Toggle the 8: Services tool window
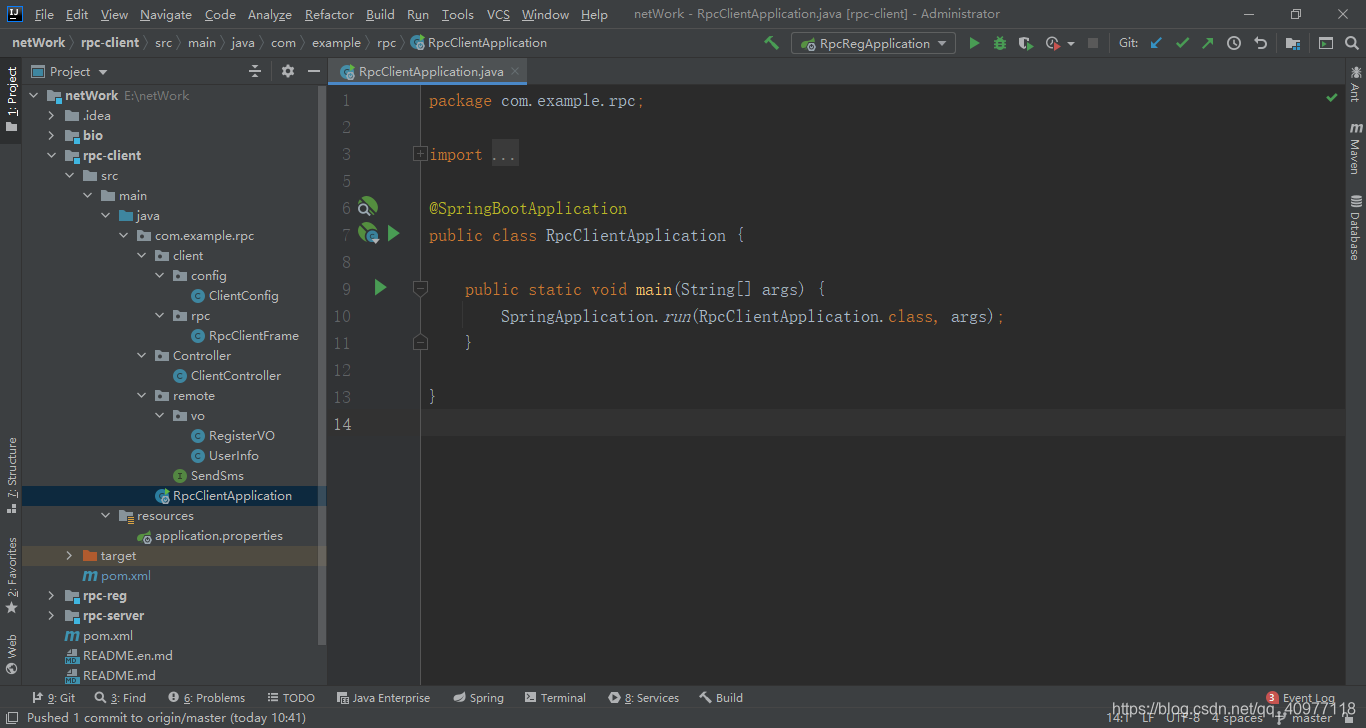This screenshot has width=1366, height=728. (644, 698)
